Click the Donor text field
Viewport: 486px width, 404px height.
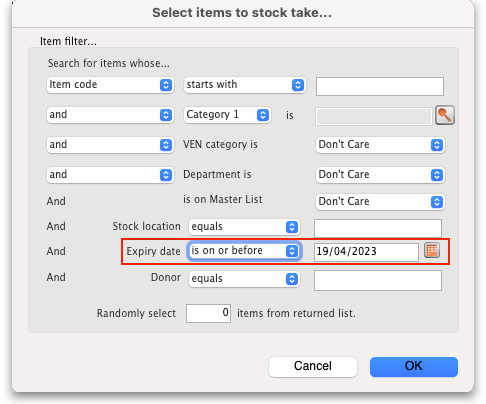click(x=378, y=280)
